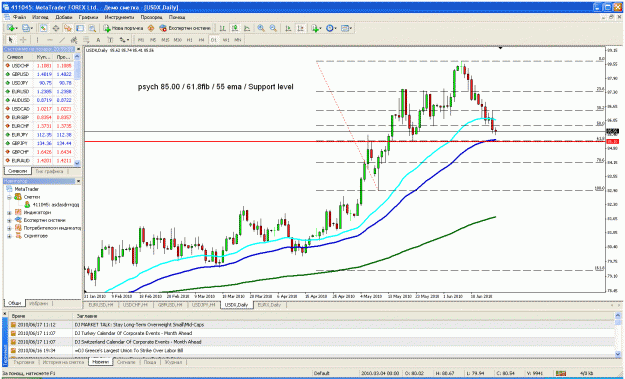
Task: Switch to H1 timeframe
Action: 190,40
